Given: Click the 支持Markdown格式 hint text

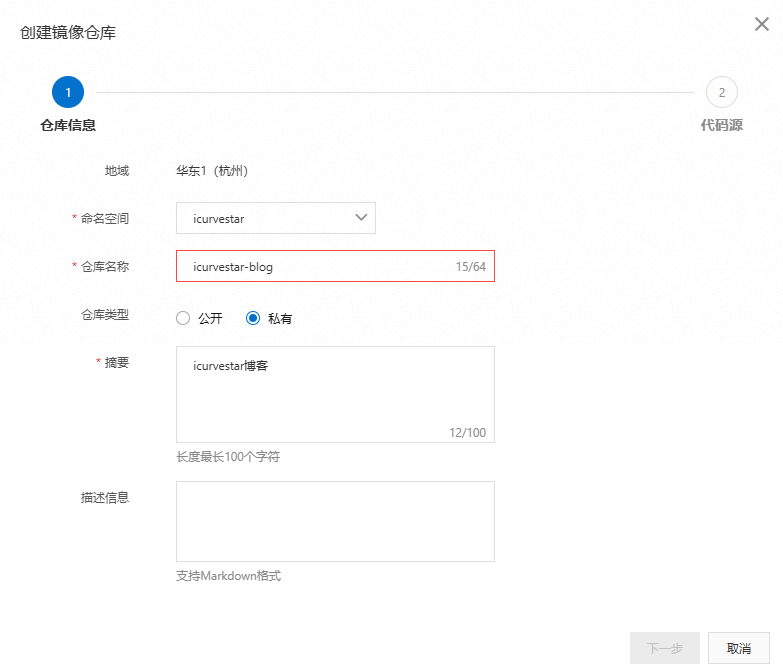Looking at the screenshot, I should coord(228,576).
